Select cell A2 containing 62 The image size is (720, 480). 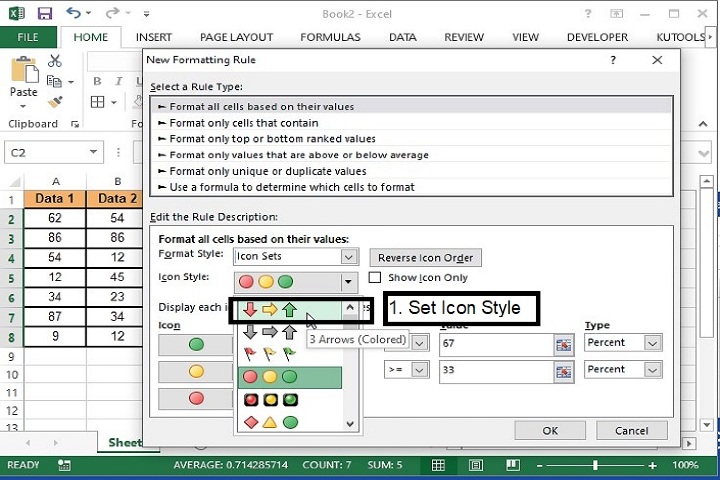[x=55, y=218]
